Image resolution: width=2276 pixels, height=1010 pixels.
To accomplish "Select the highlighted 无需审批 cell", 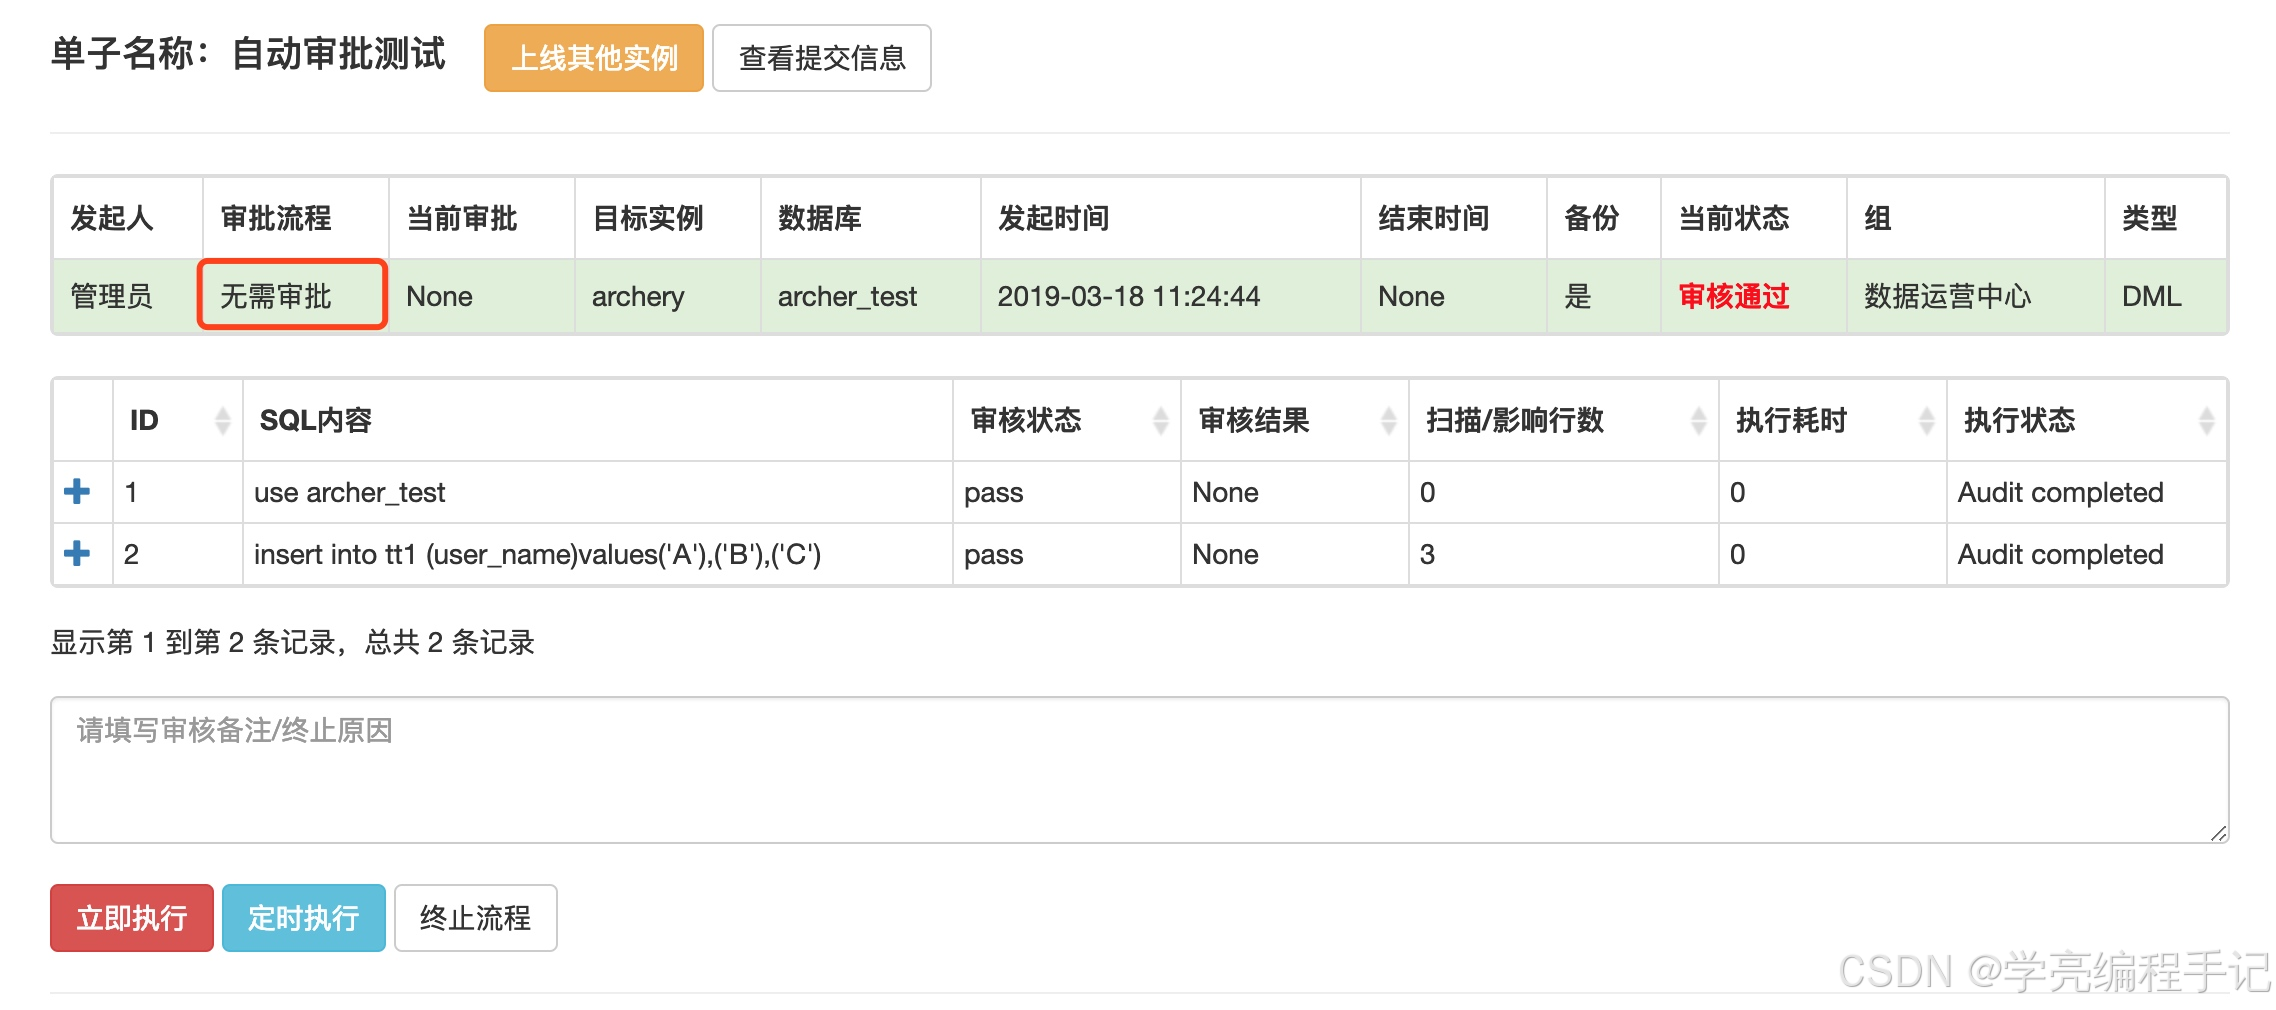I will [x=291, y=296].
